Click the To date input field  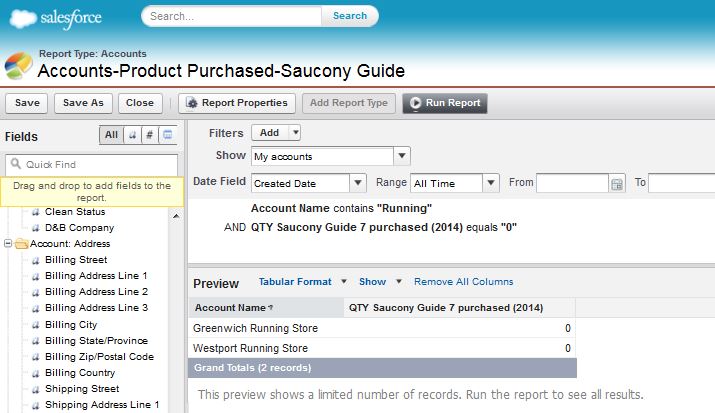point(682,183)
